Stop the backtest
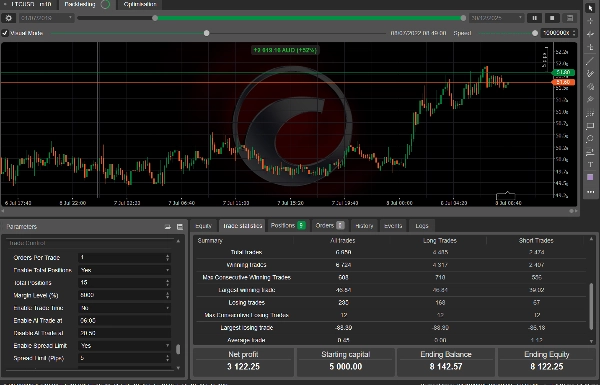600x385 pixels. [x=552, y=18]
